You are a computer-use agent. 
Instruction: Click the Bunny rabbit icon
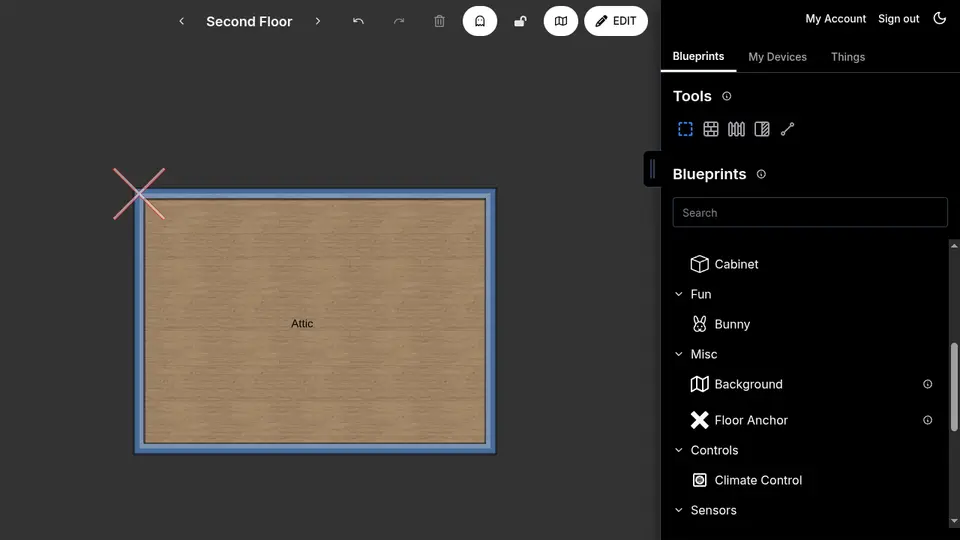click(x=699, y=324)
